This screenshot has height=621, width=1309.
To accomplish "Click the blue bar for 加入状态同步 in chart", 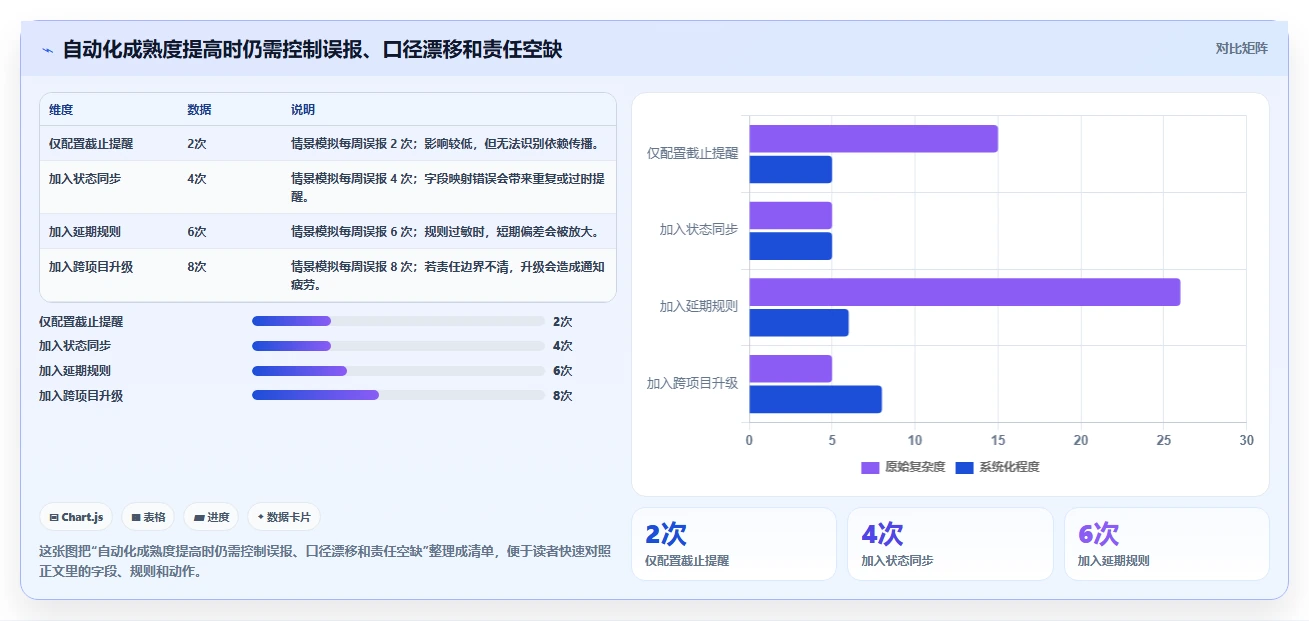I will [790, 246].
